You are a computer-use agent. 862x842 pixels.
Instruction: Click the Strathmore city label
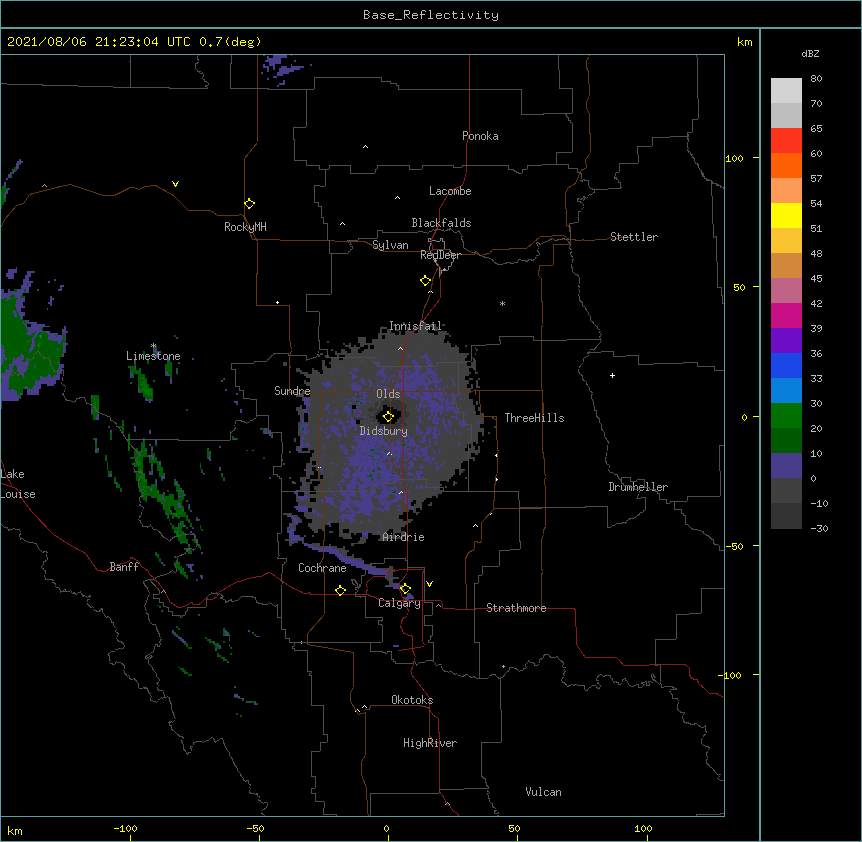pyautogui.click(x=516, y=608)
